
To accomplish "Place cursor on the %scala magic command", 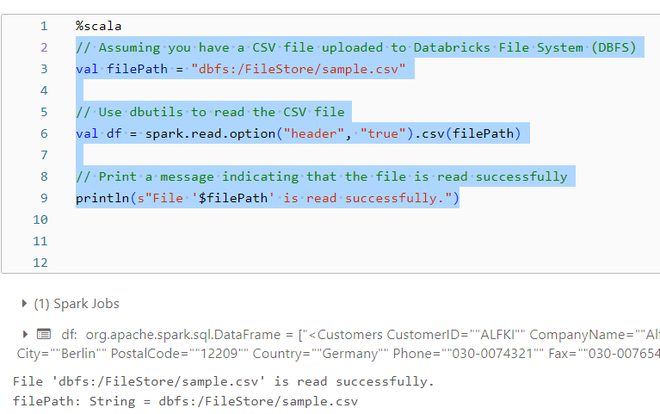I will pos(97,25).
